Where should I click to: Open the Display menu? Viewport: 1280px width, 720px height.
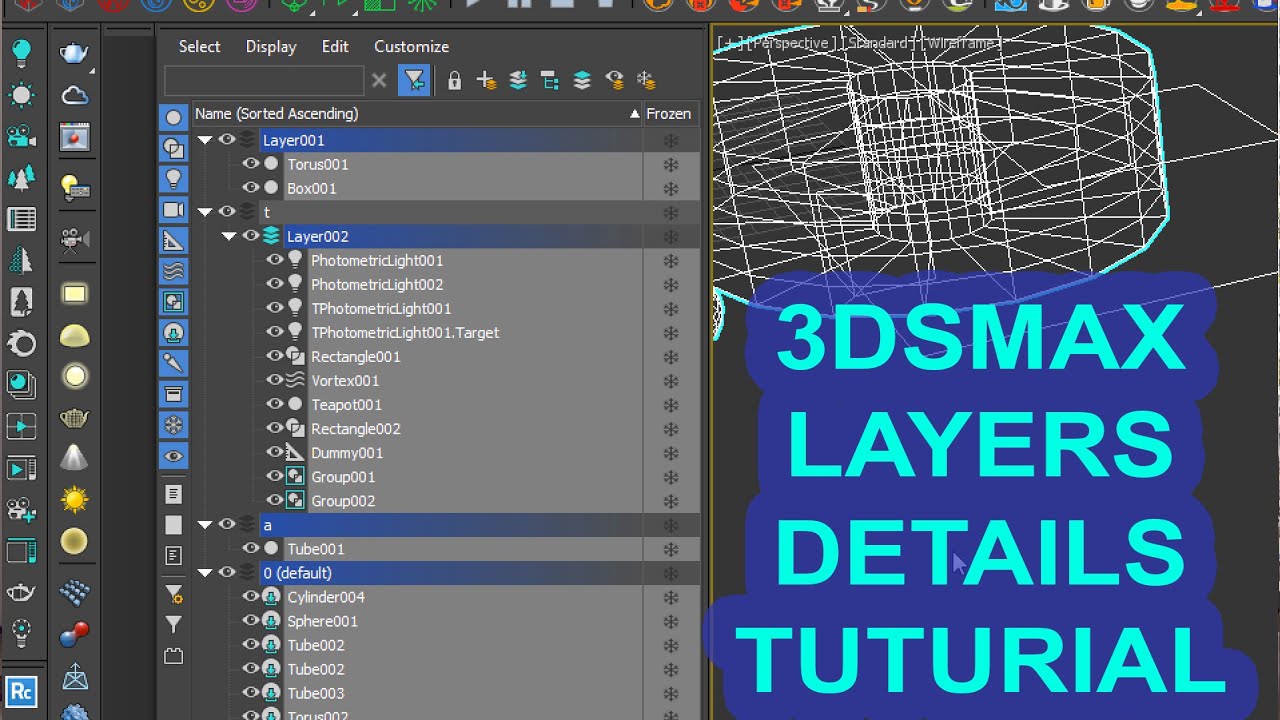(271, 46)
